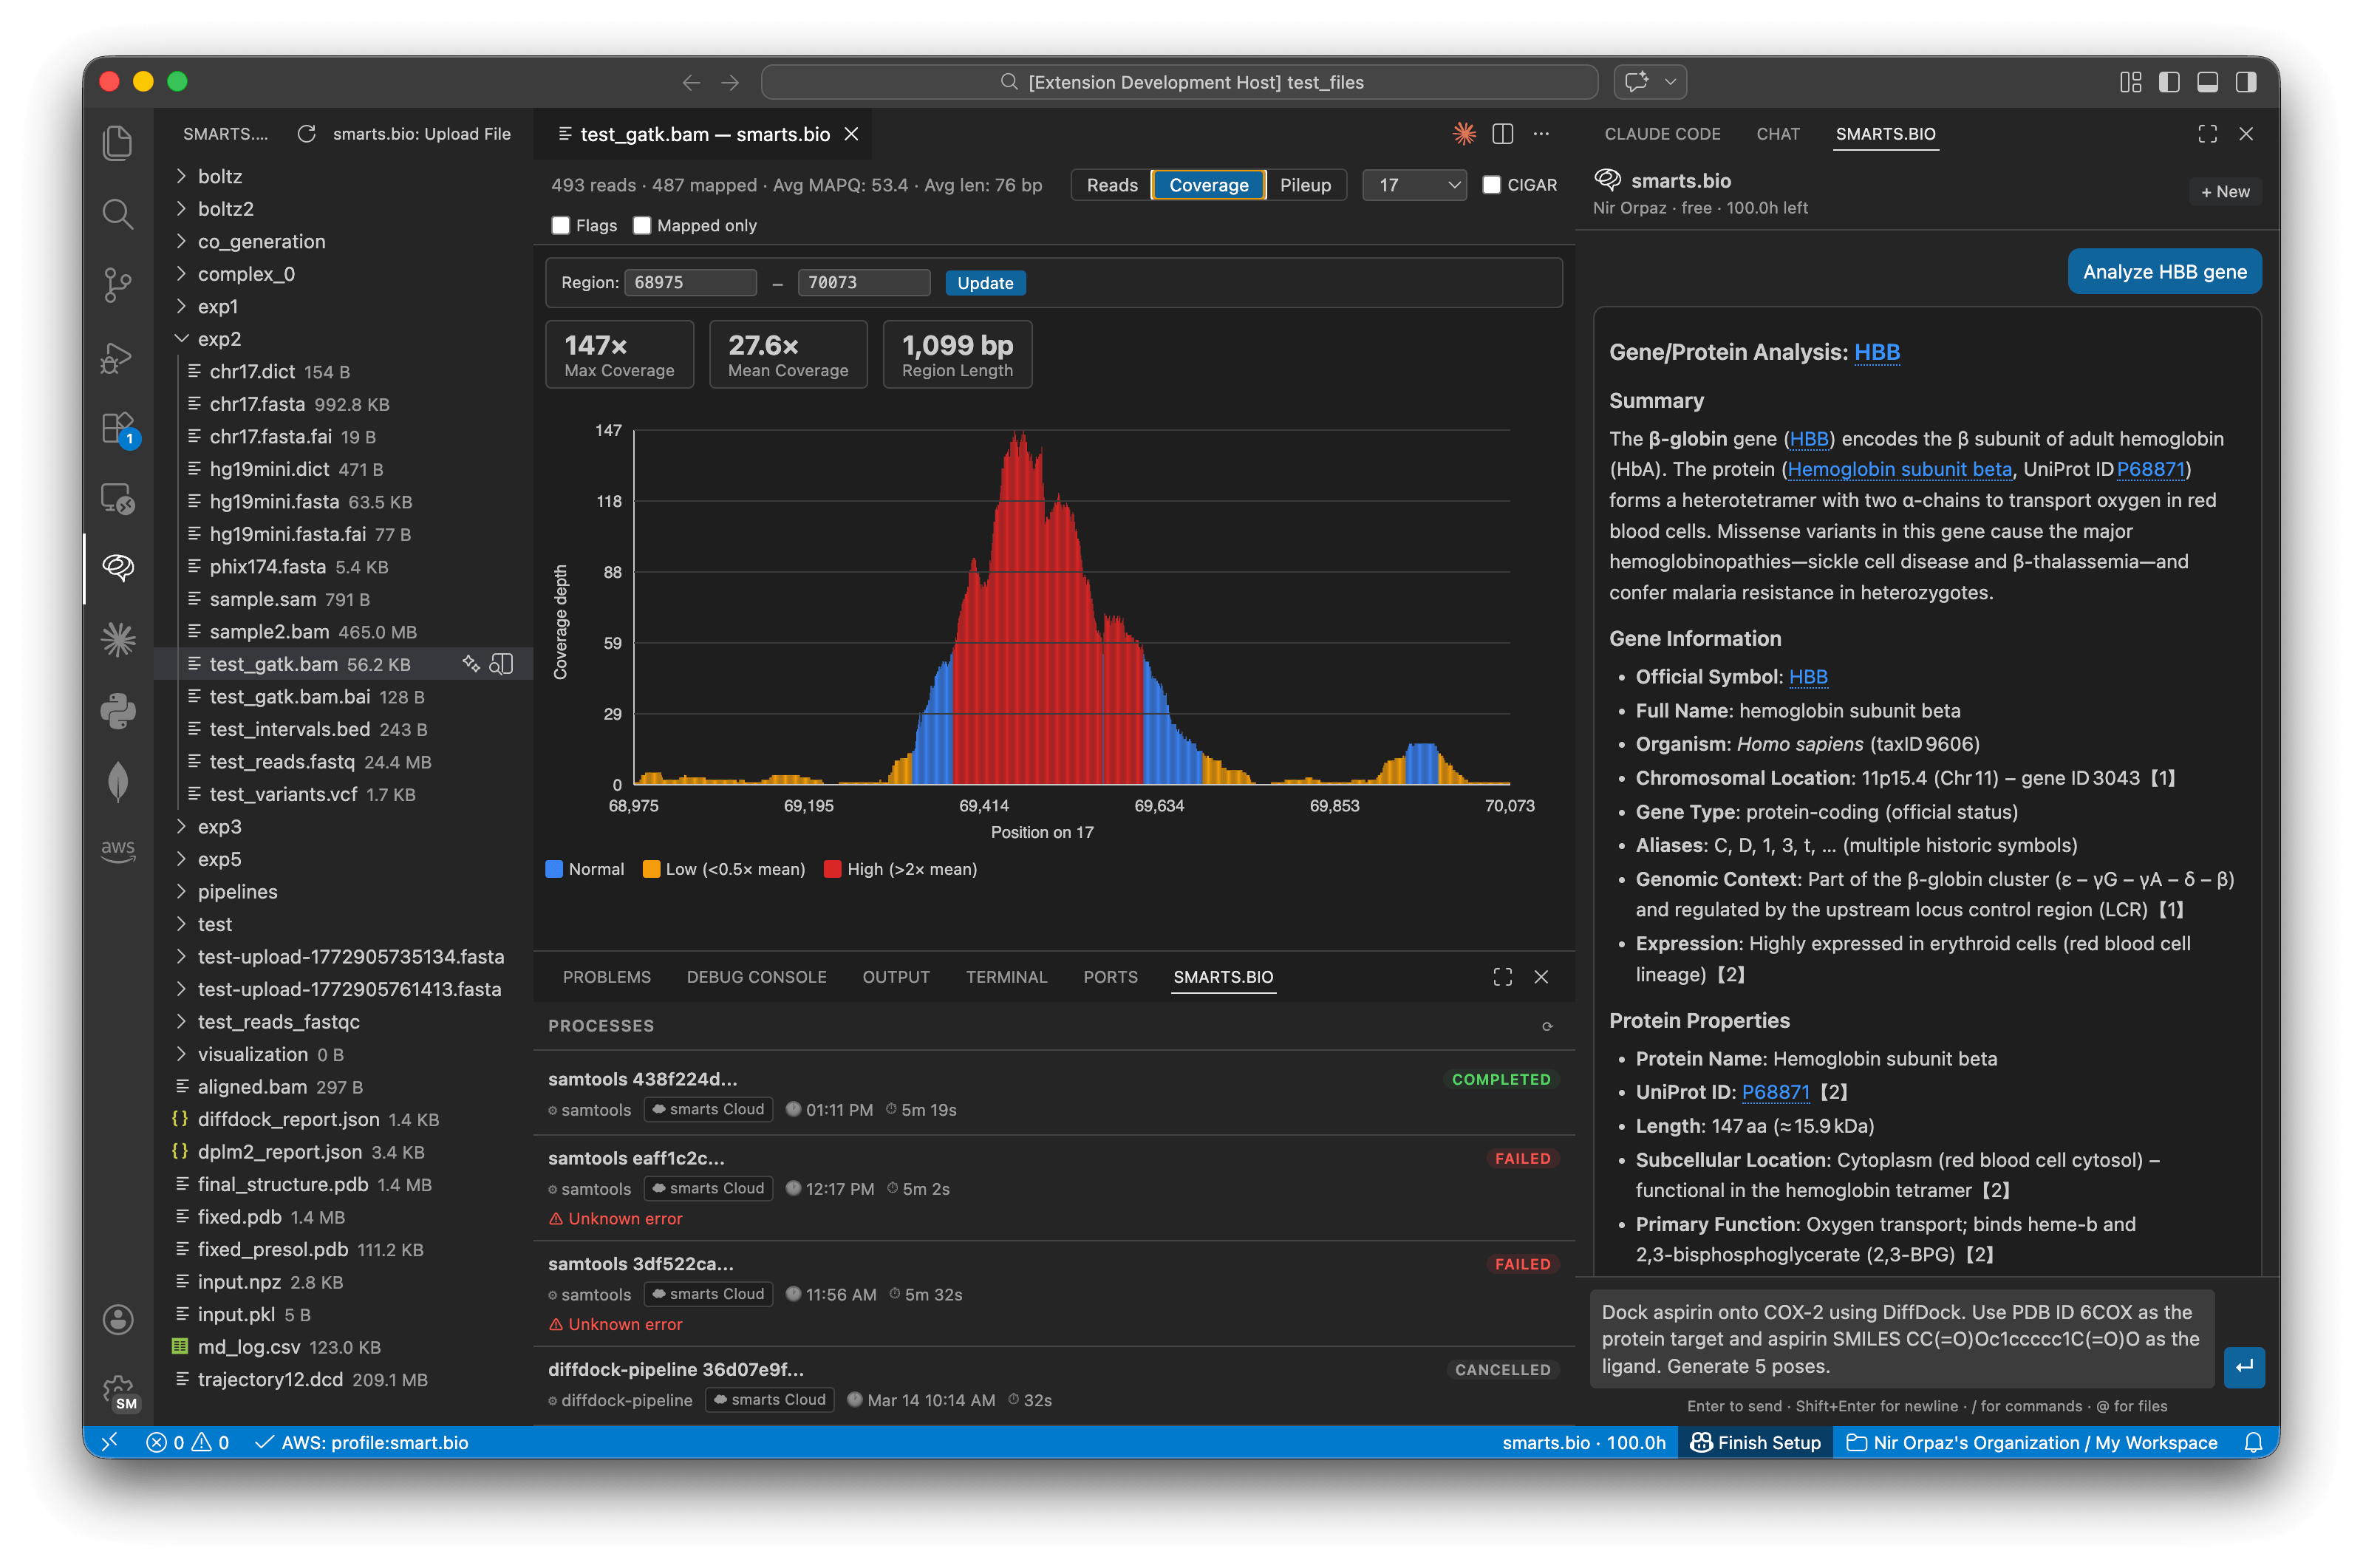Open the Extensions view with badge
2363x1568 pixels.
pyautogui.click(x=118, y=428)
